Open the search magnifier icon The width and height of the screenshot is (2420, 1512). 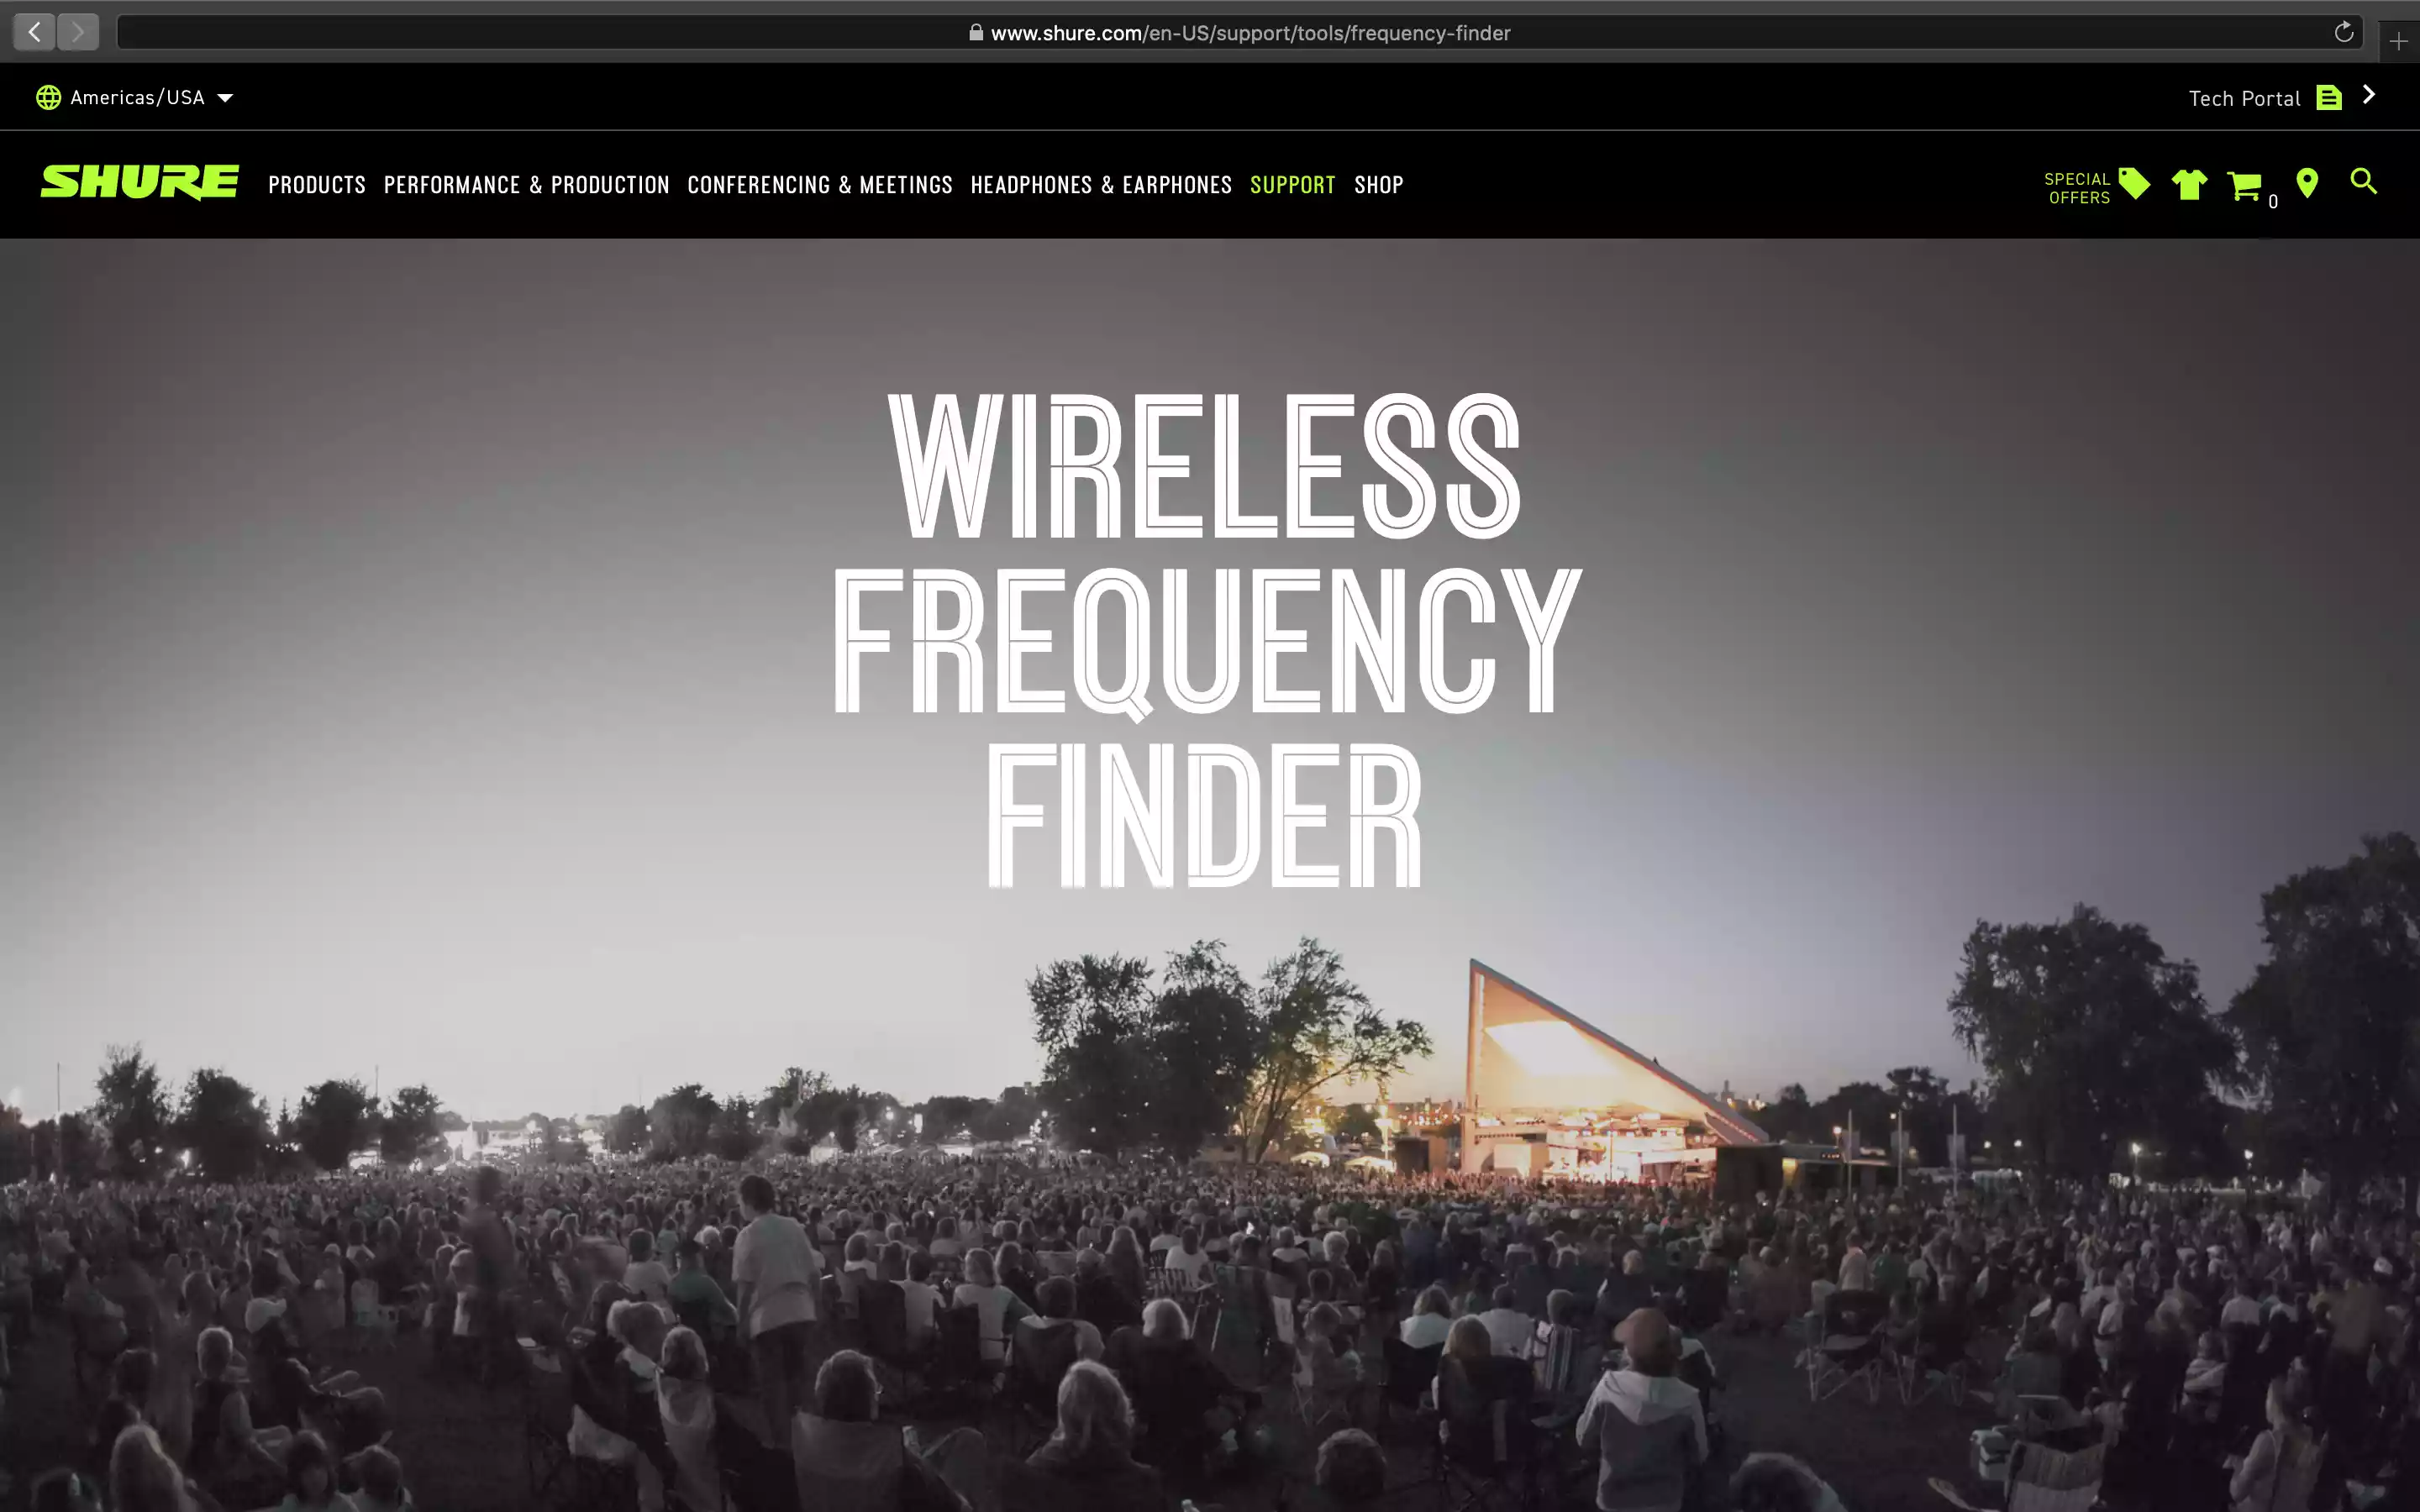tap(2363, 182)
